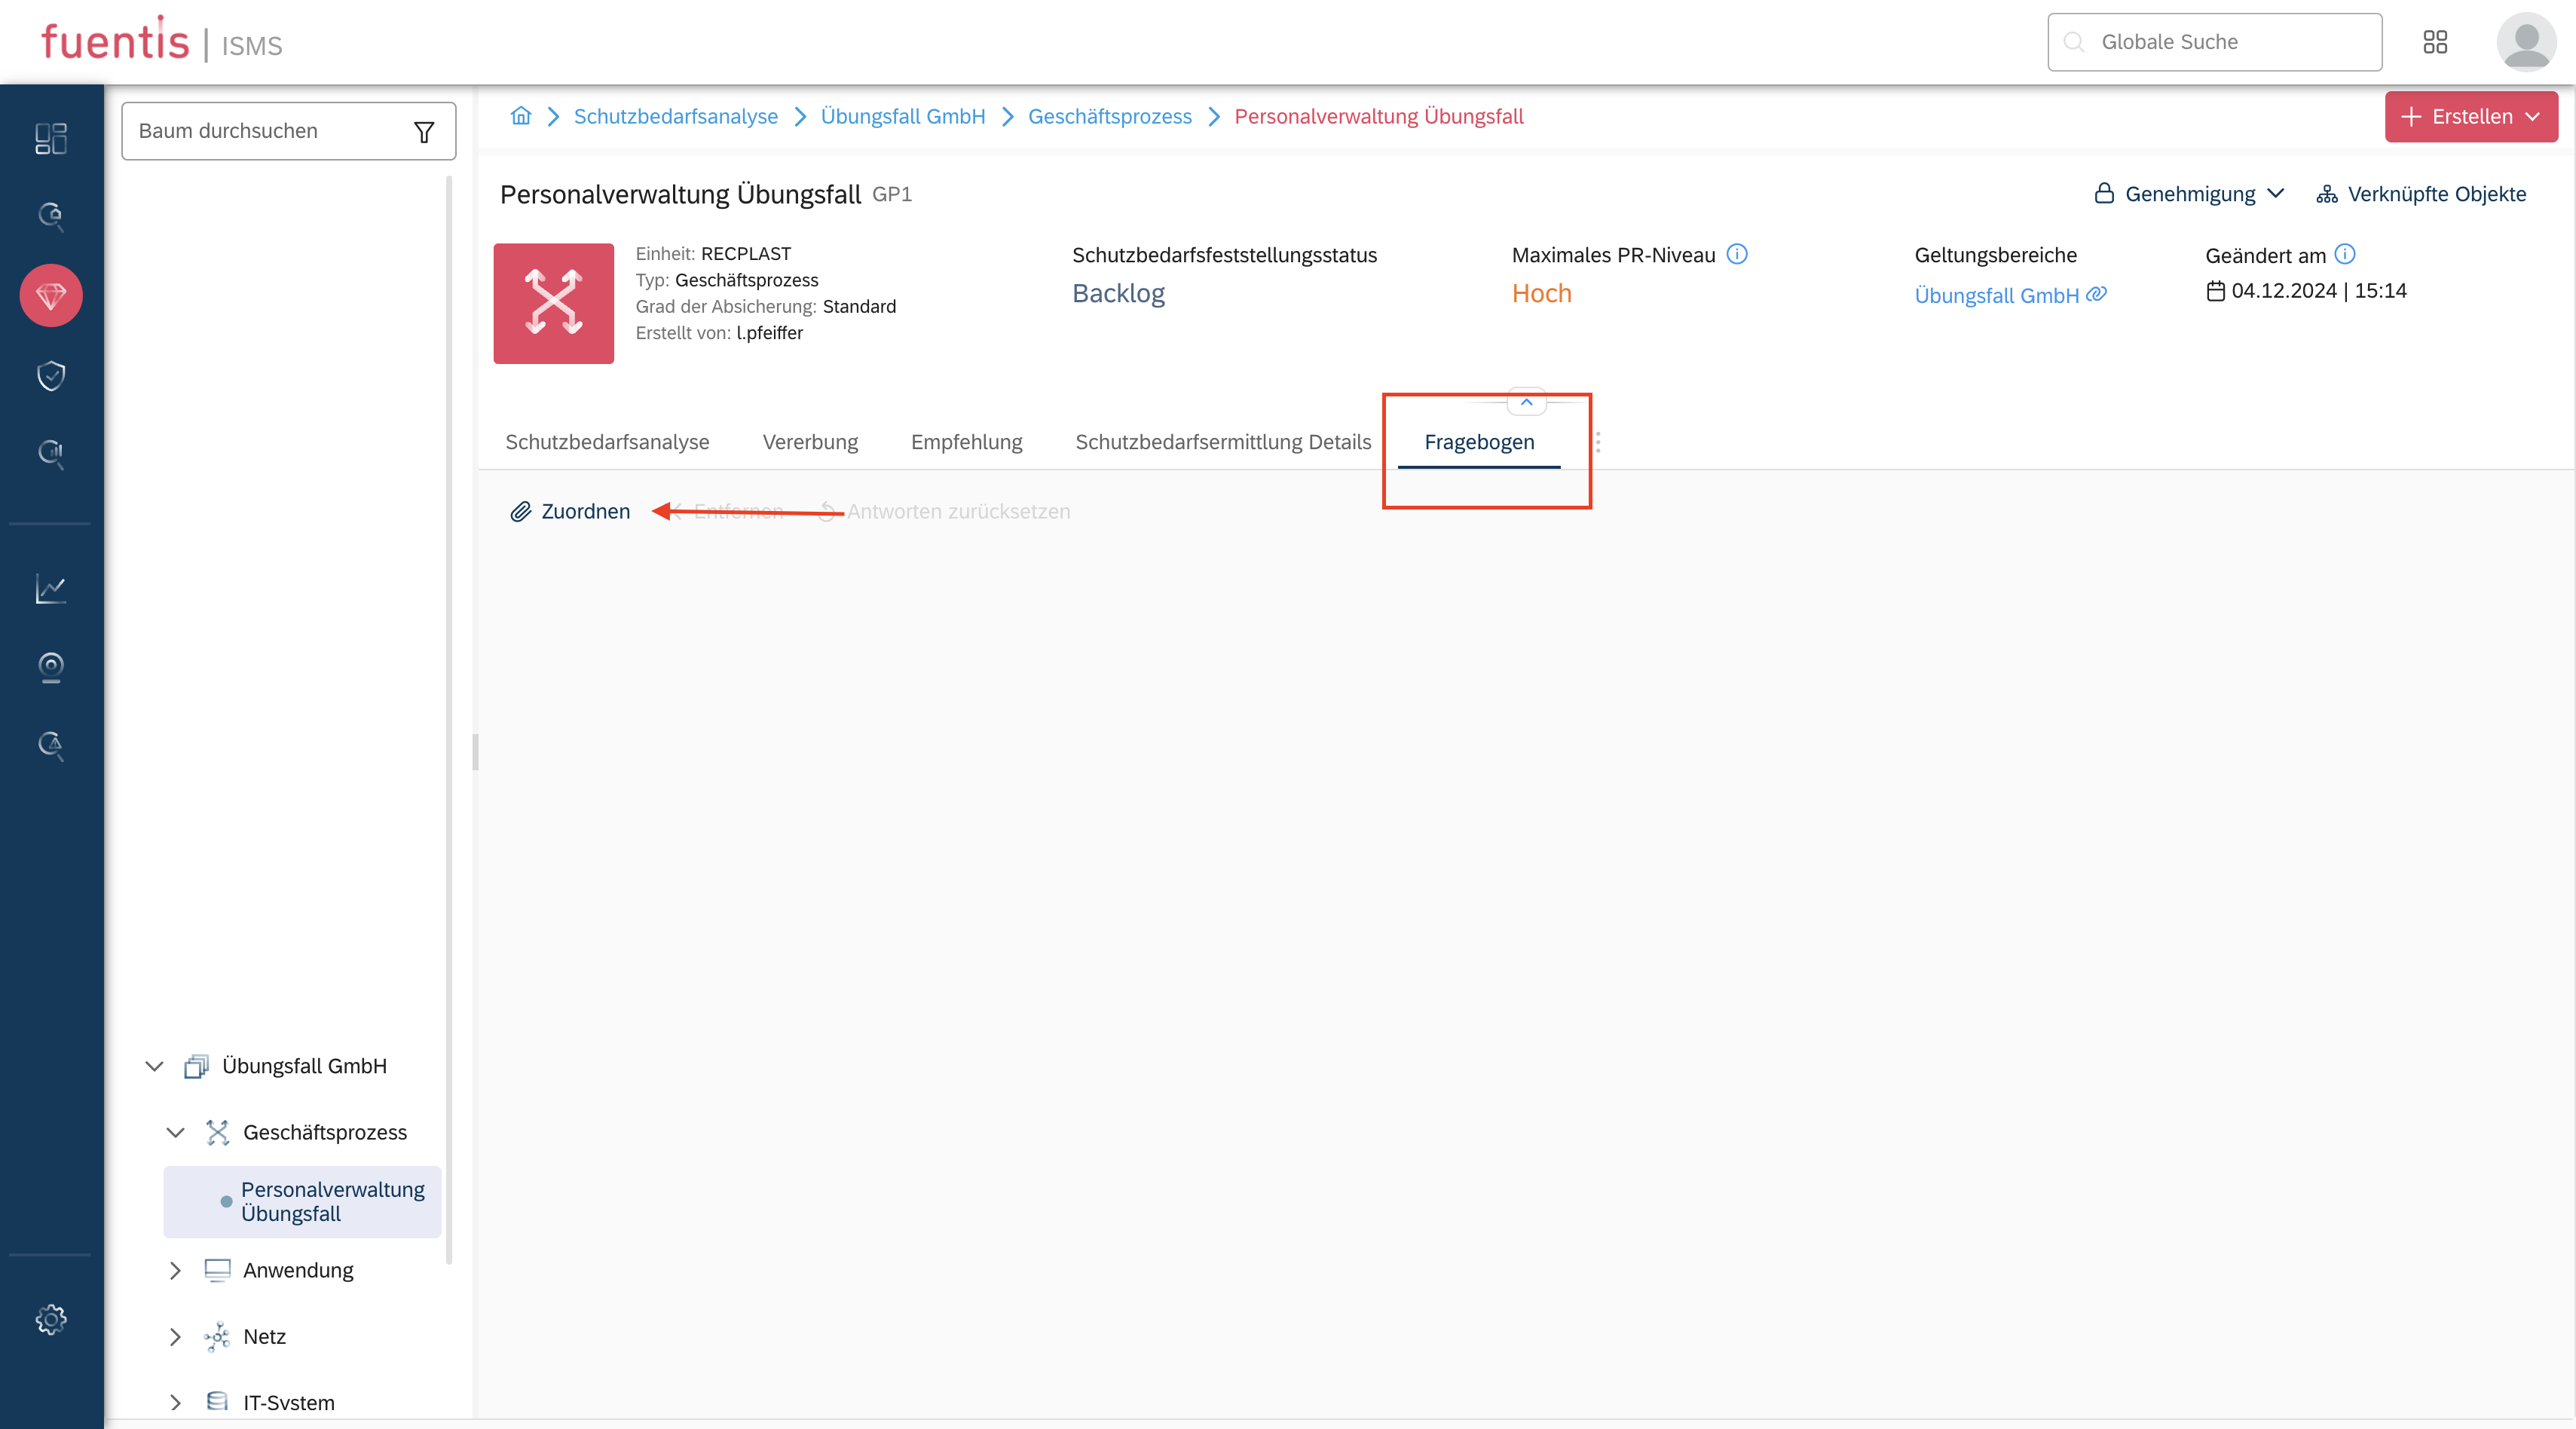The image size is (2576, 1429).
Task: Click the tree filter funnel icon
Action: point(424,131)
